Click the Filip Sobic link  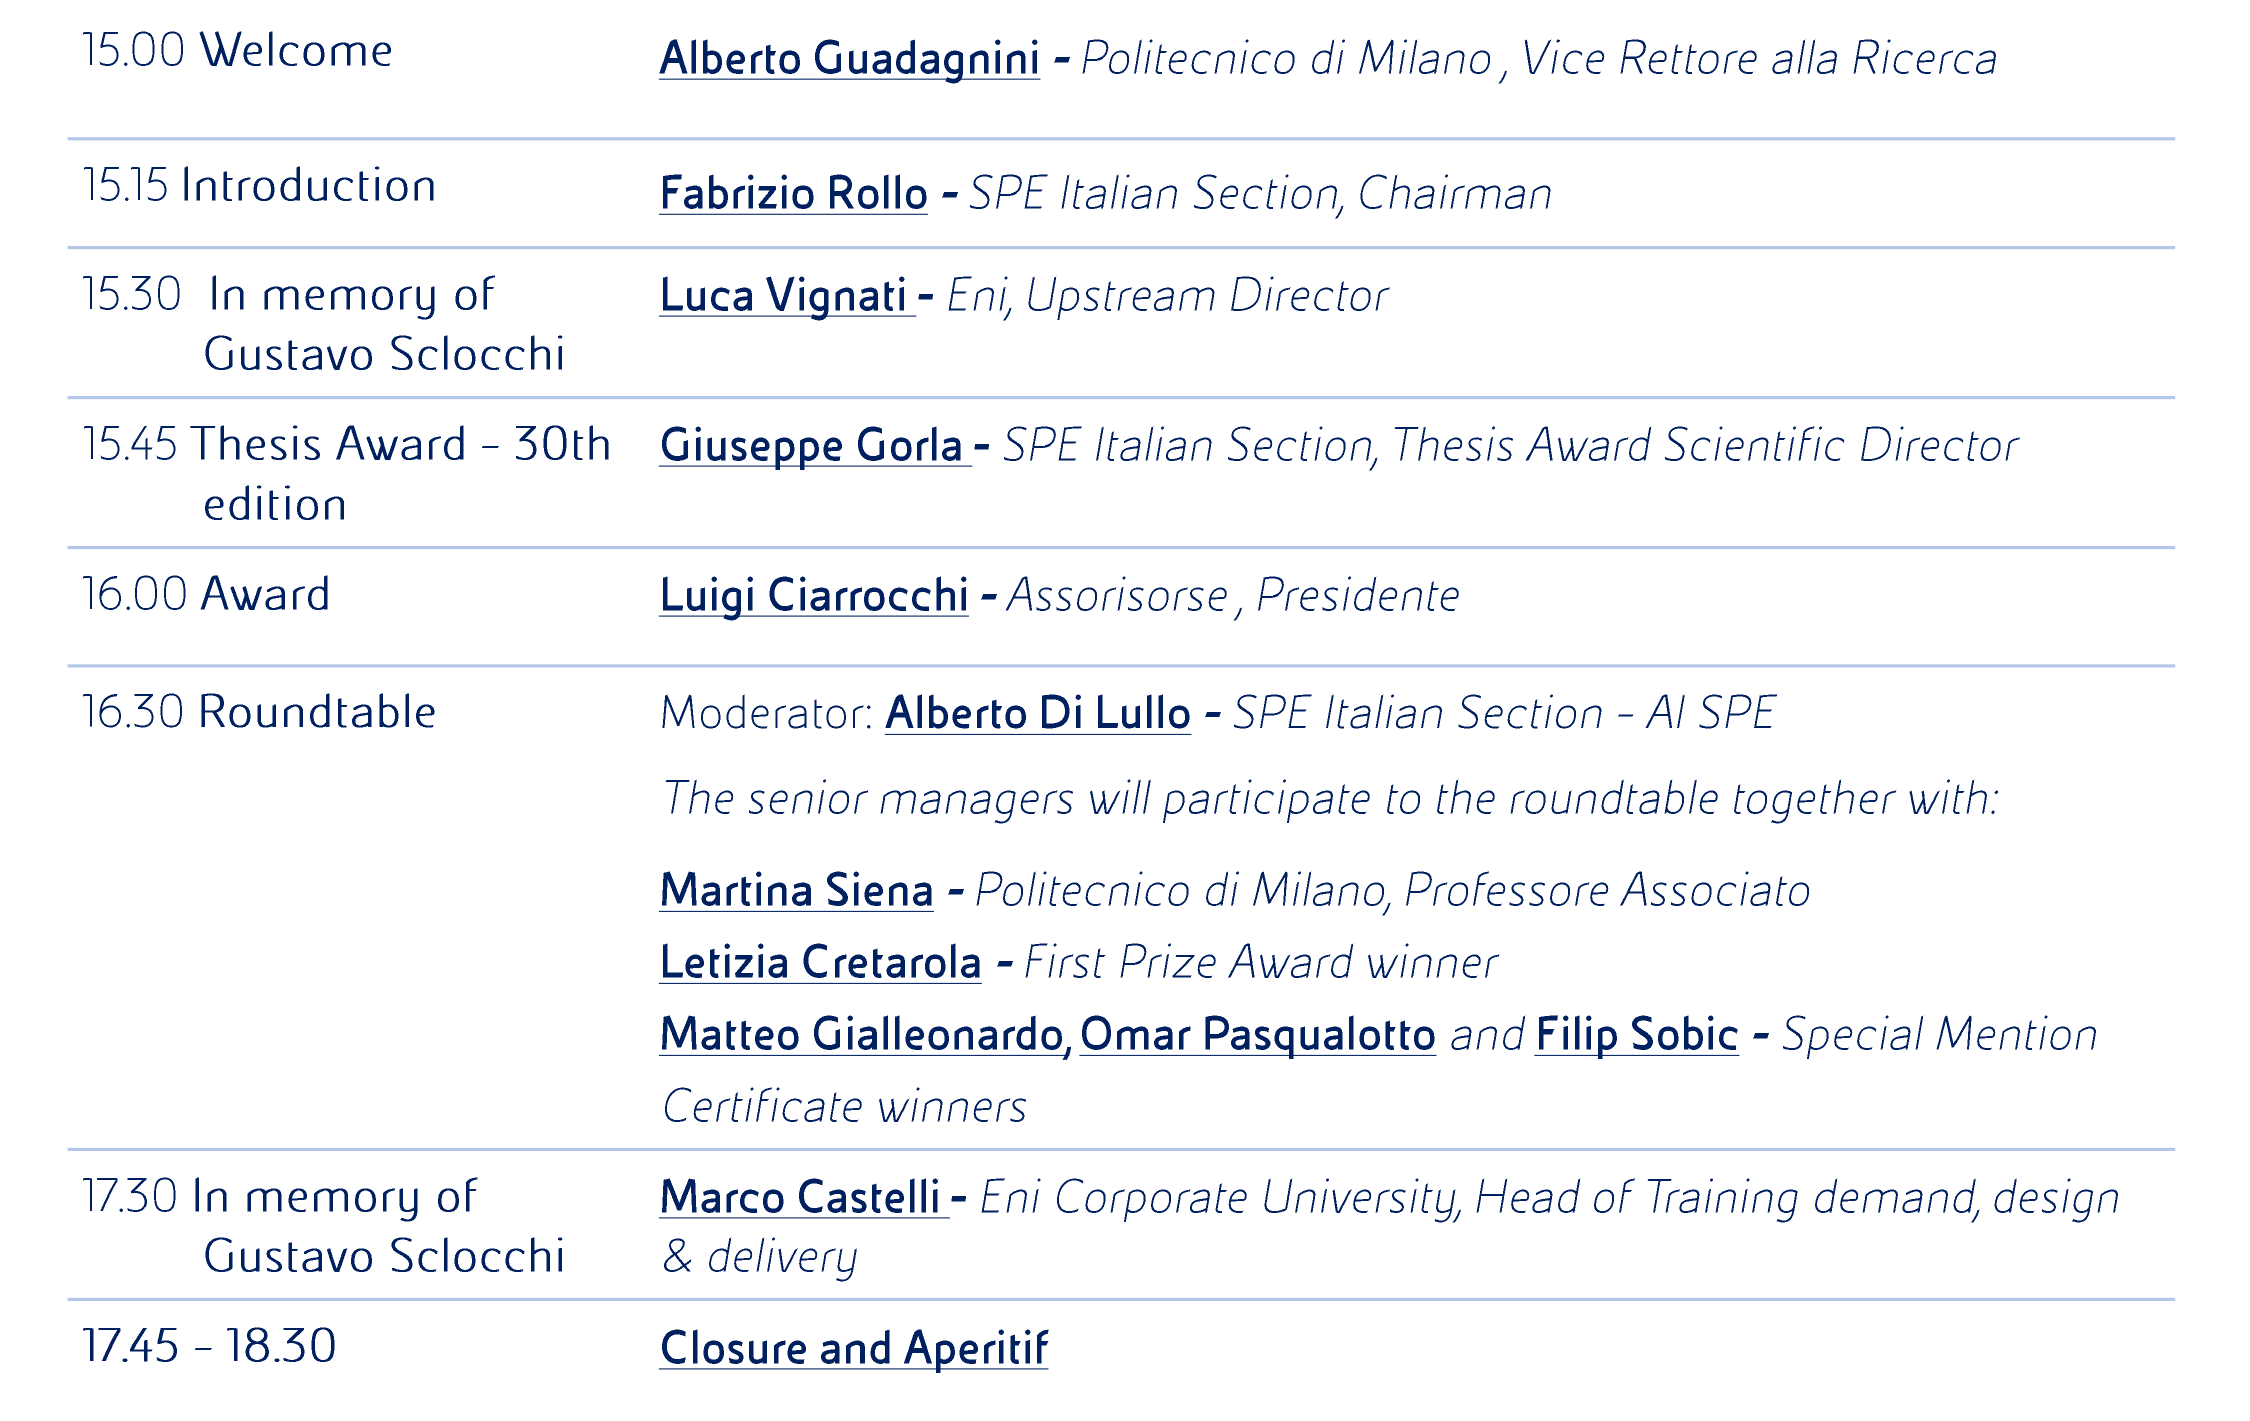tap(1636, 1034)
